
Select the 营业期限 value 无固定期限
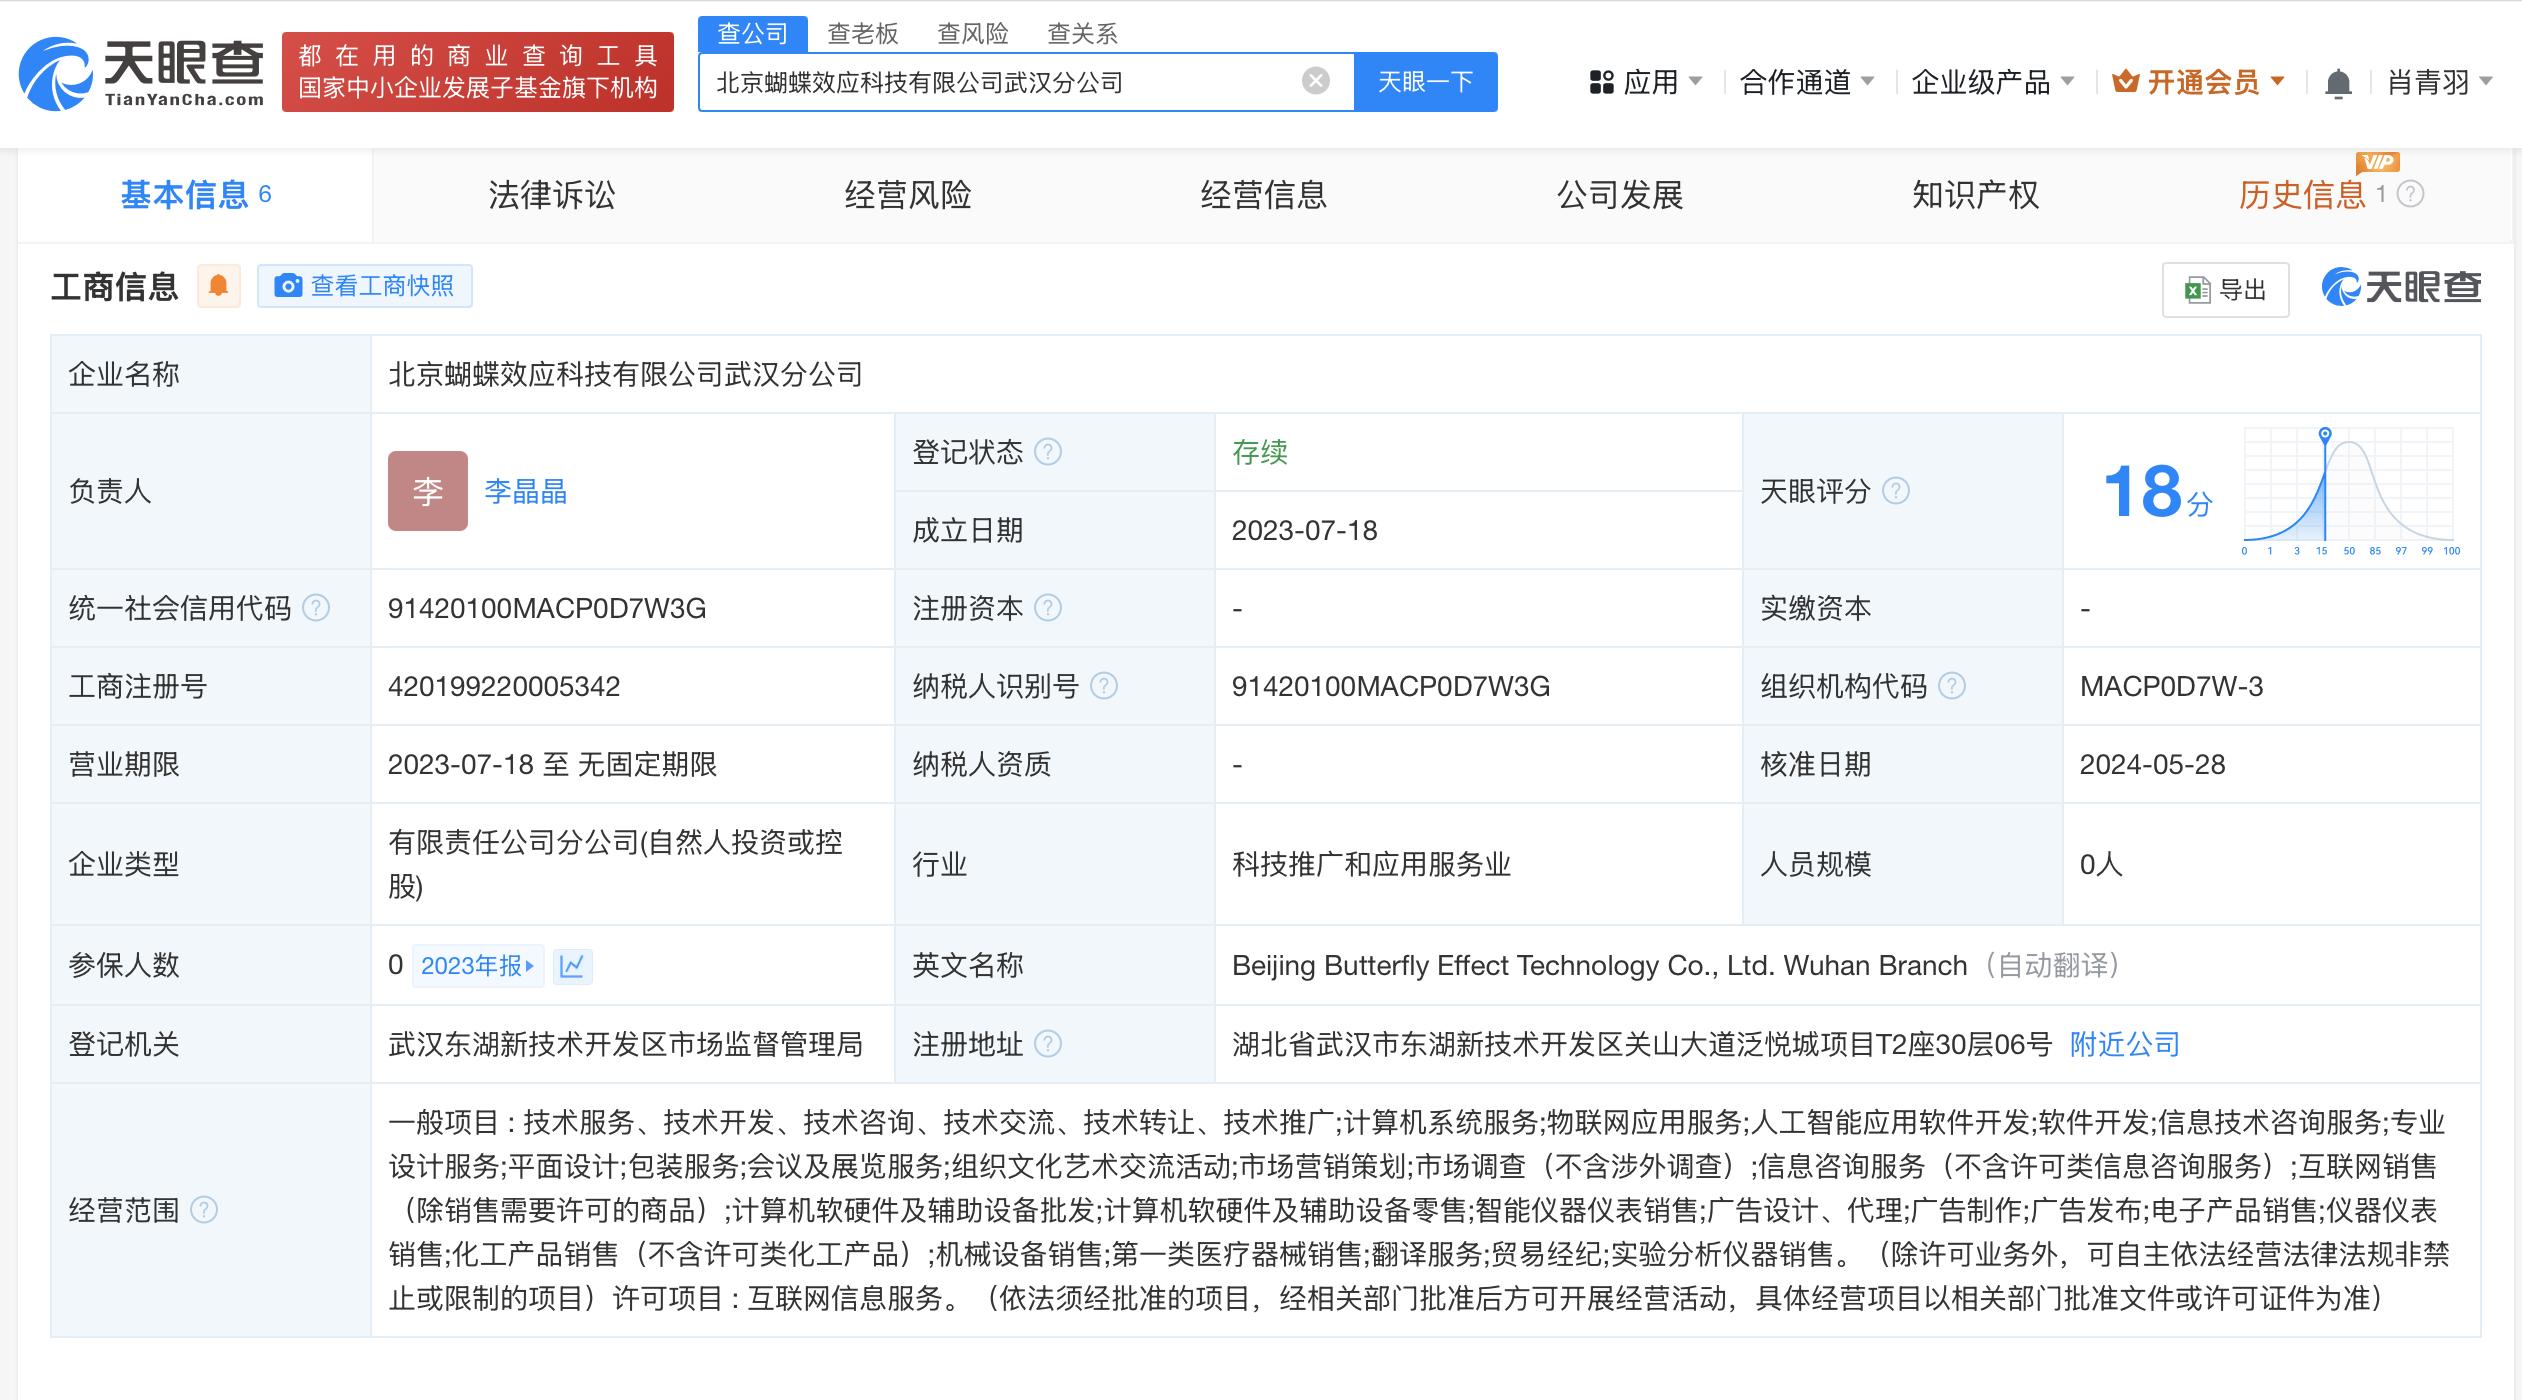647,764
